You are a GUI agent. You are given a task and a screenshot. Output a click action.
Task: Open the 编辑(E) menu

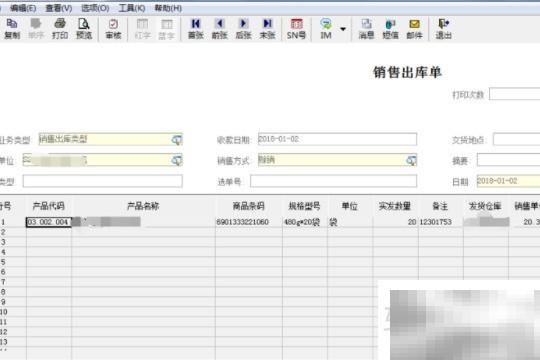23,8
